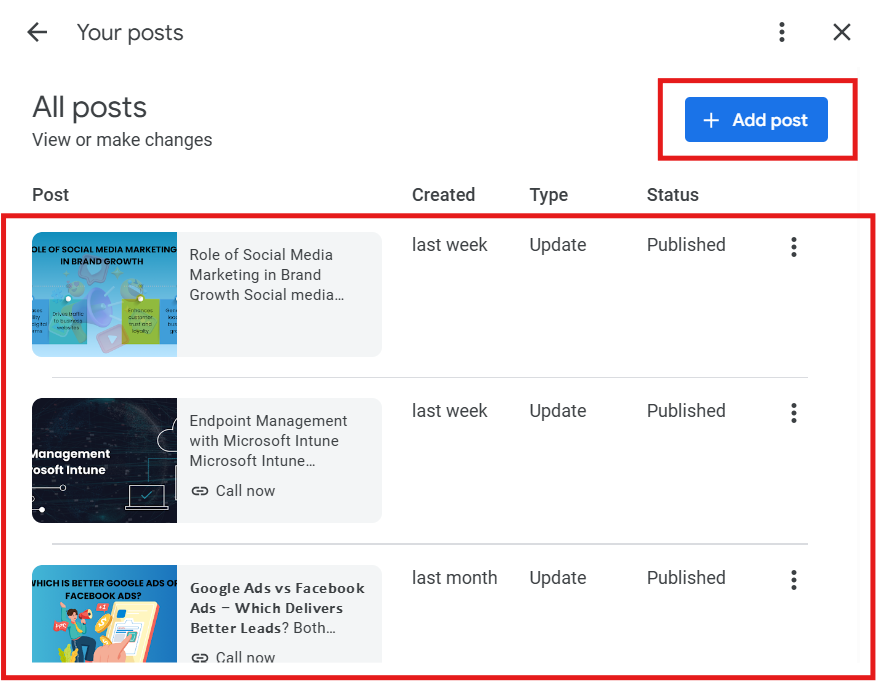
Task: Open the Endpoint Management with Microsoft Intune text
Action: (x=268, y=441)
